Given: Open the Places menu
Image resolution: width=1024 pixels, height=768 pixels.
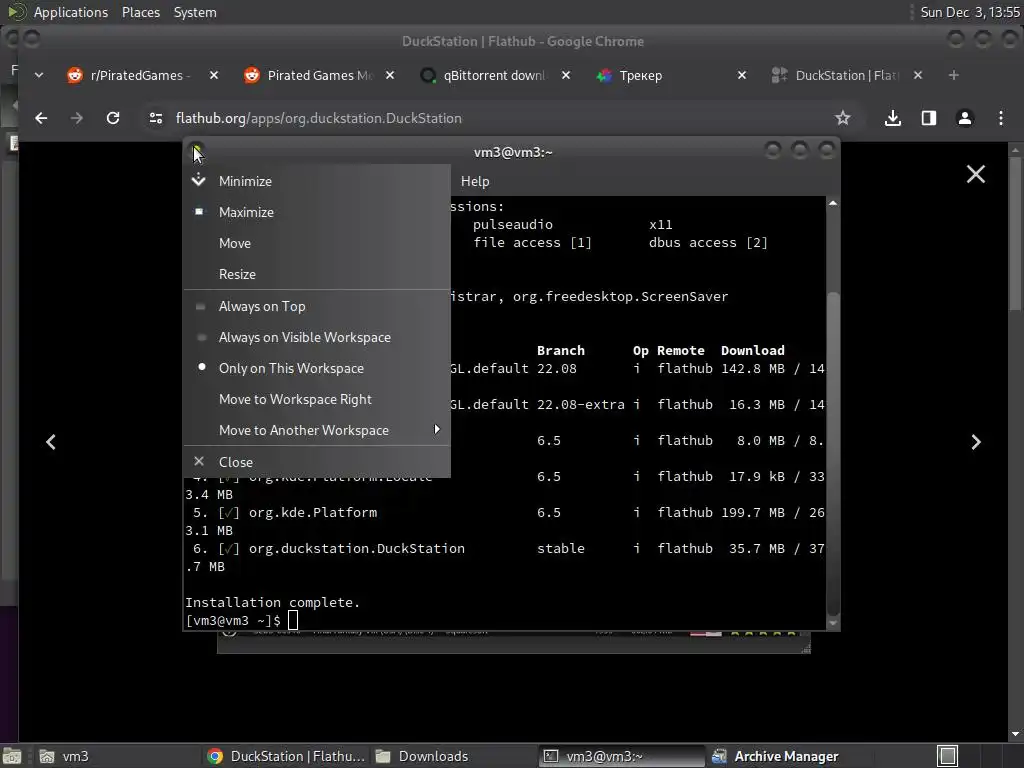Looking at the screenshot, I should pyautogui.click(x=140, y=12).
